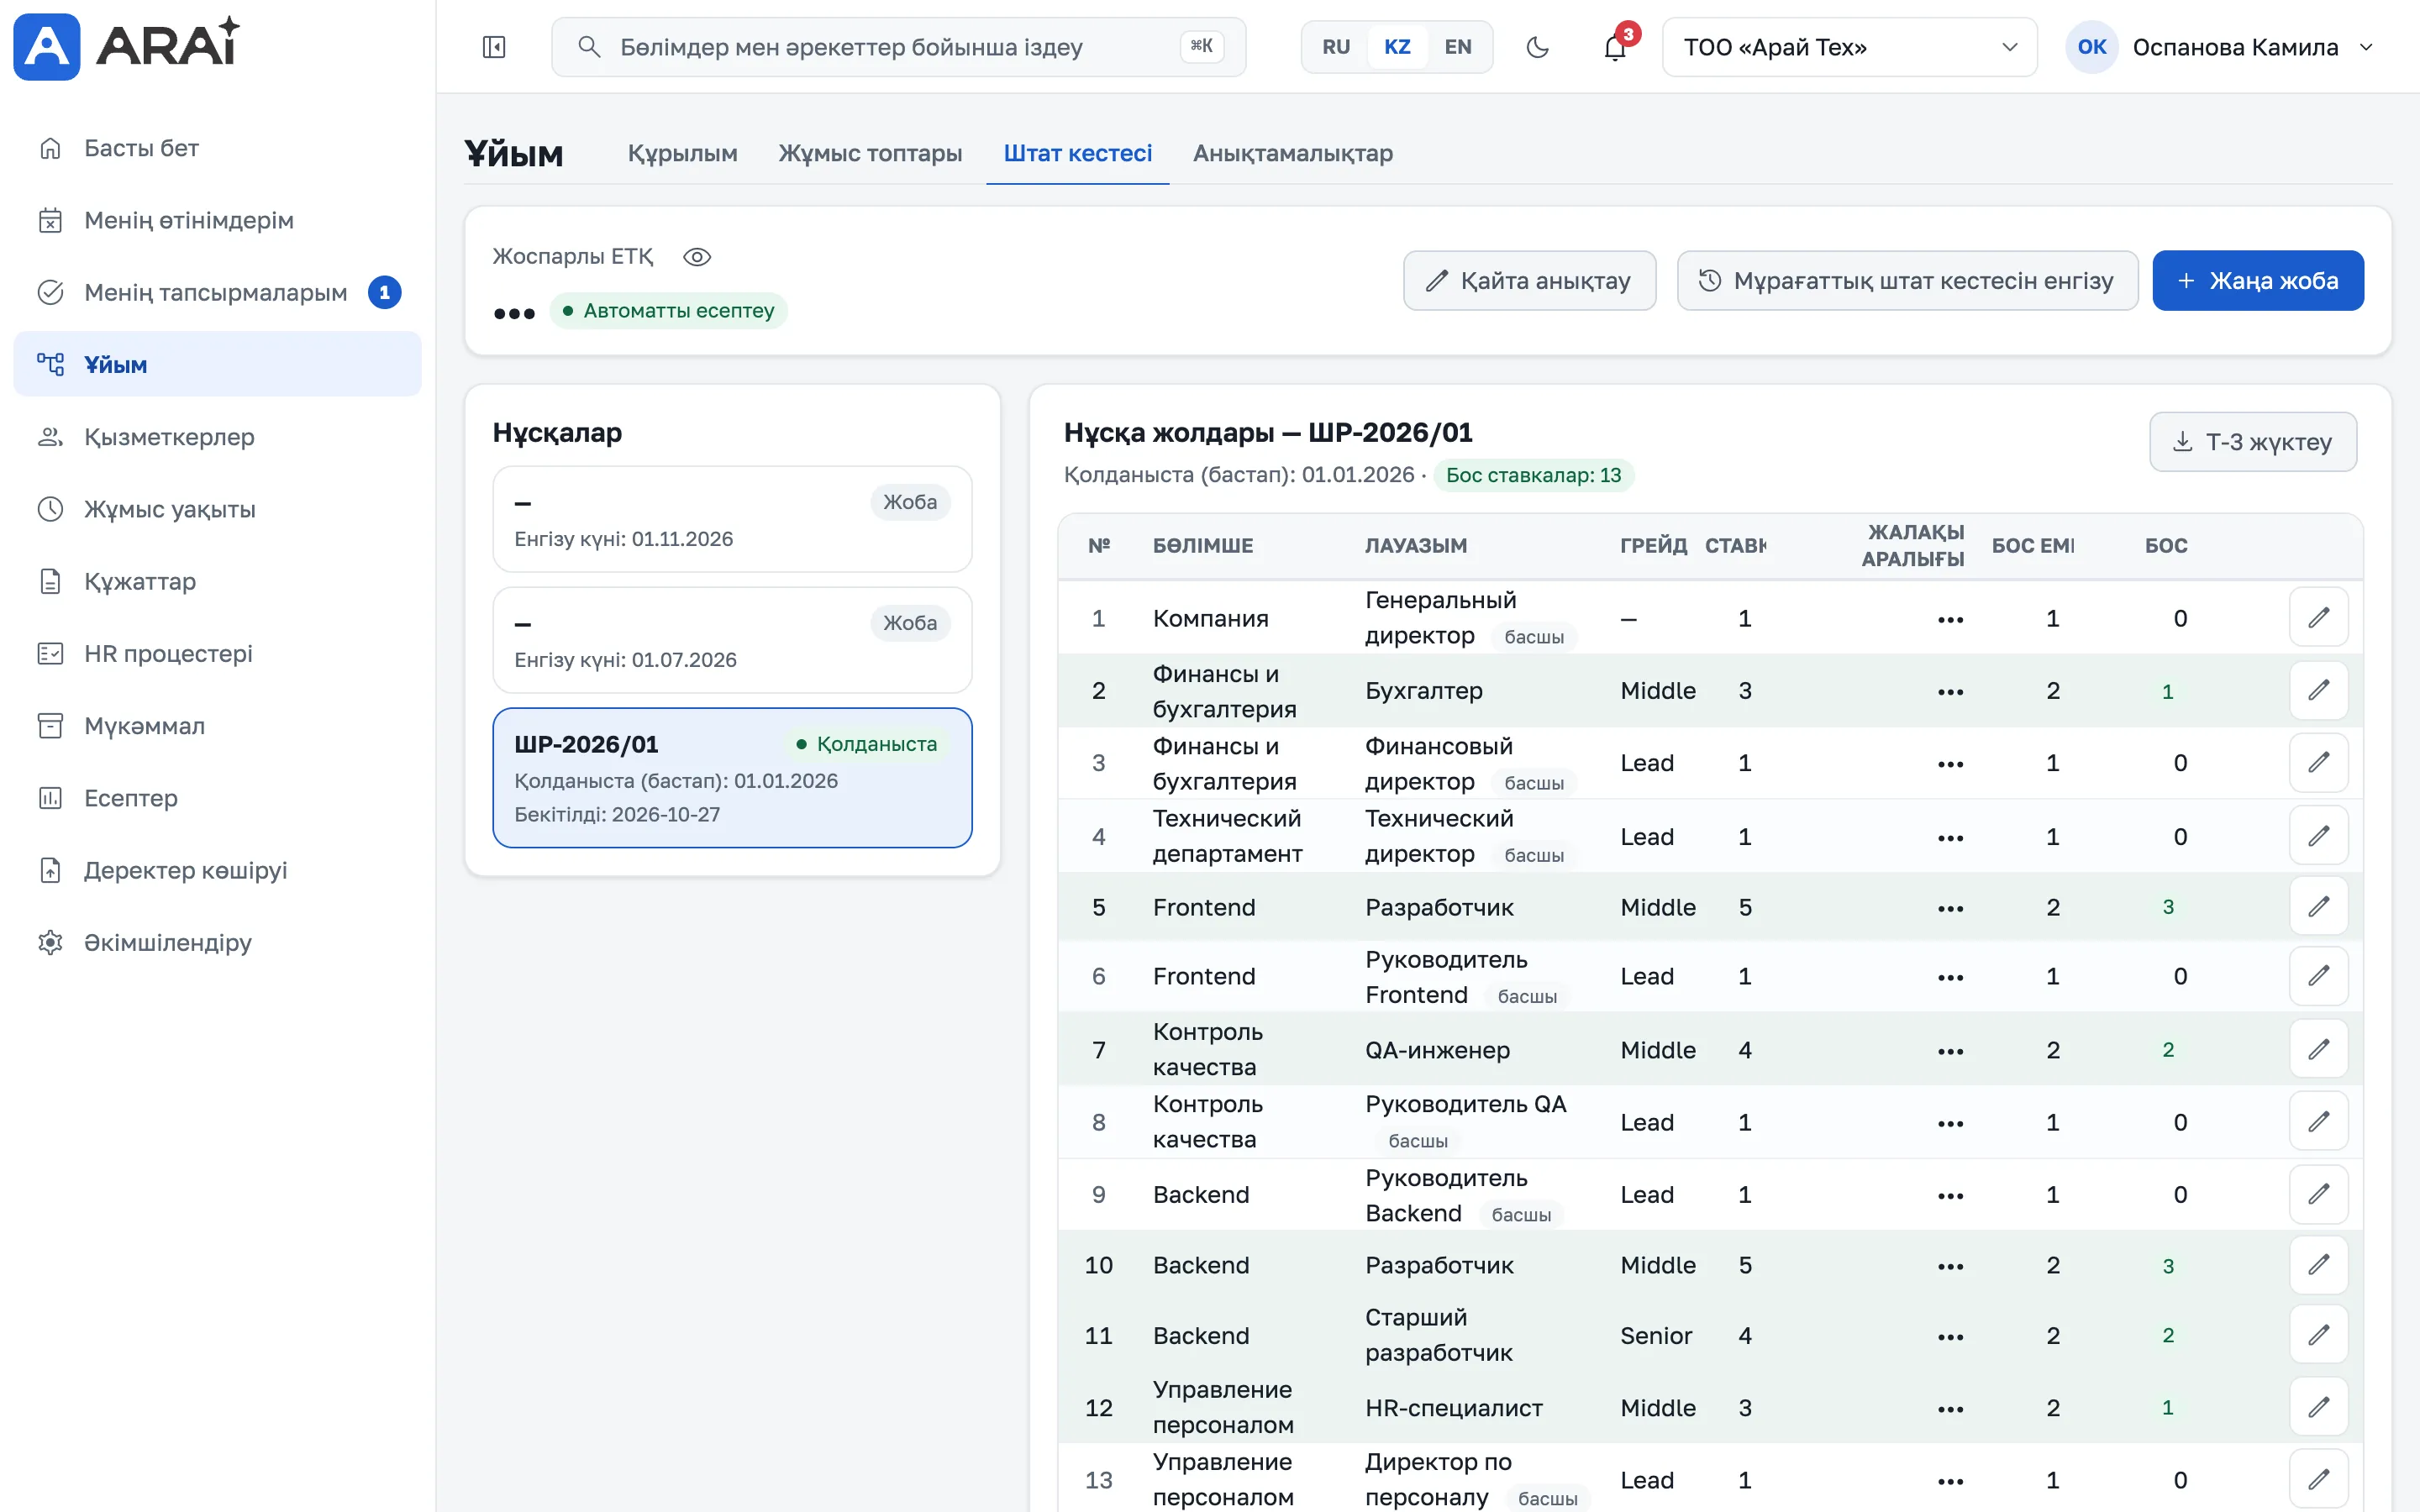The width and height of the screenshot is (2420, 1512).
Task: Reveal hidden planned ЕТҚ with eye icon
Action: [x=697, y=257]
